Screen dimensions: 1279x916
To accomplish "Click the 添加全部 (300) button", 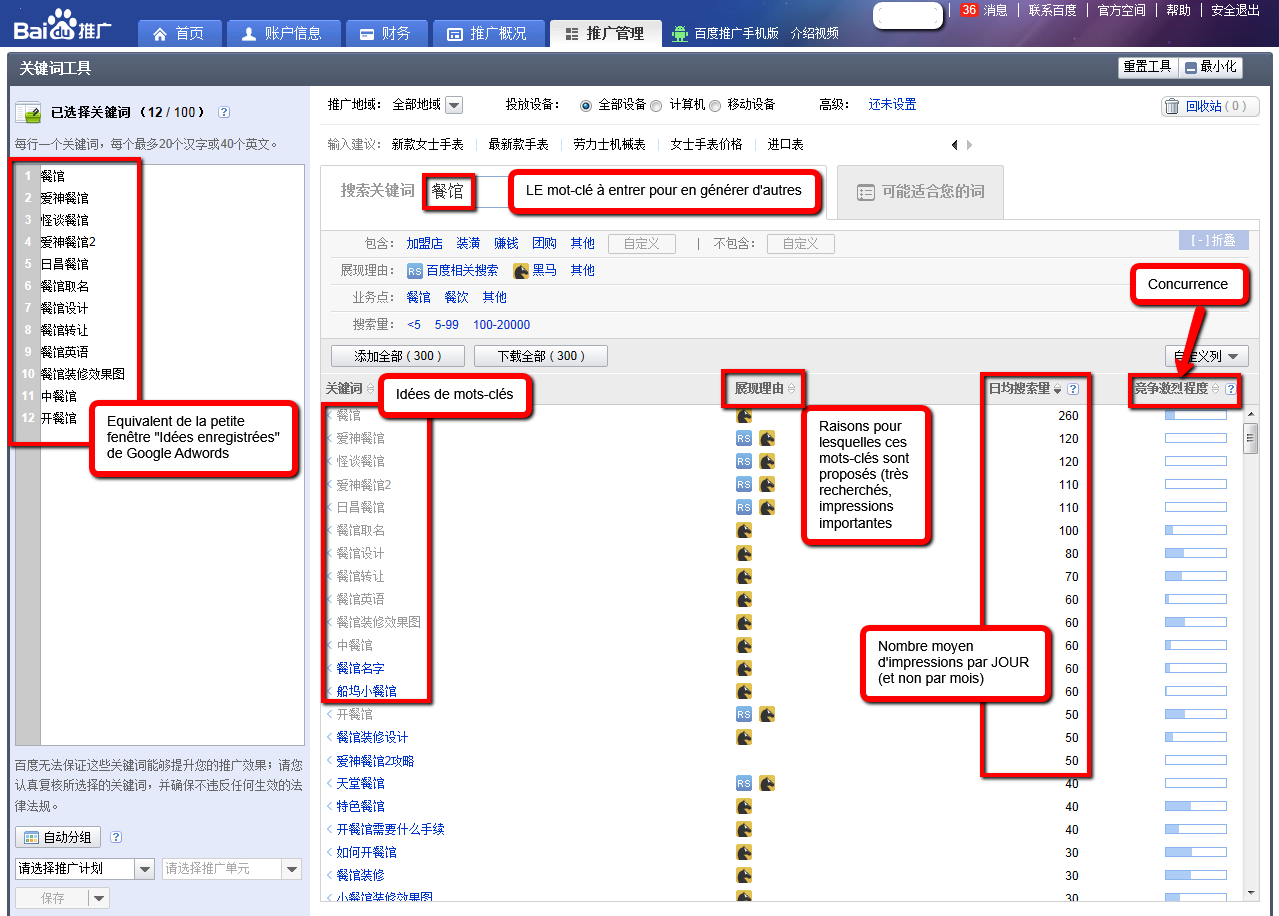I will coord(397,356).
